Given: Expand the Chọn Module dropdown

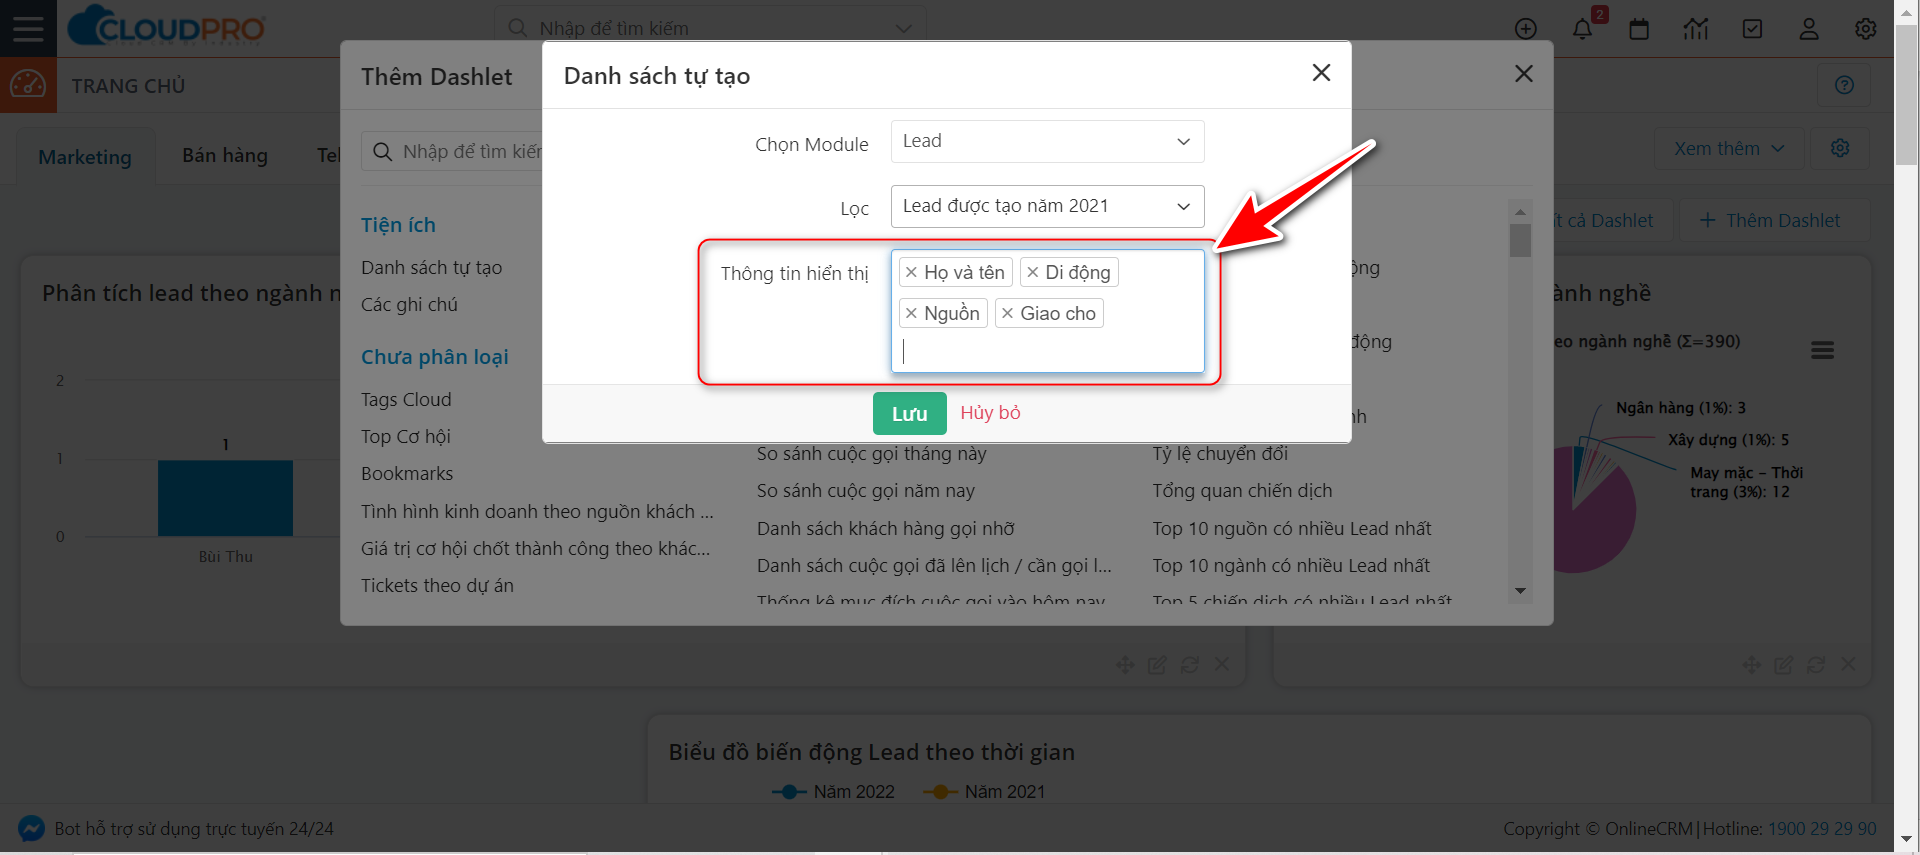Looking at the screenshot, I should 1047,141.
